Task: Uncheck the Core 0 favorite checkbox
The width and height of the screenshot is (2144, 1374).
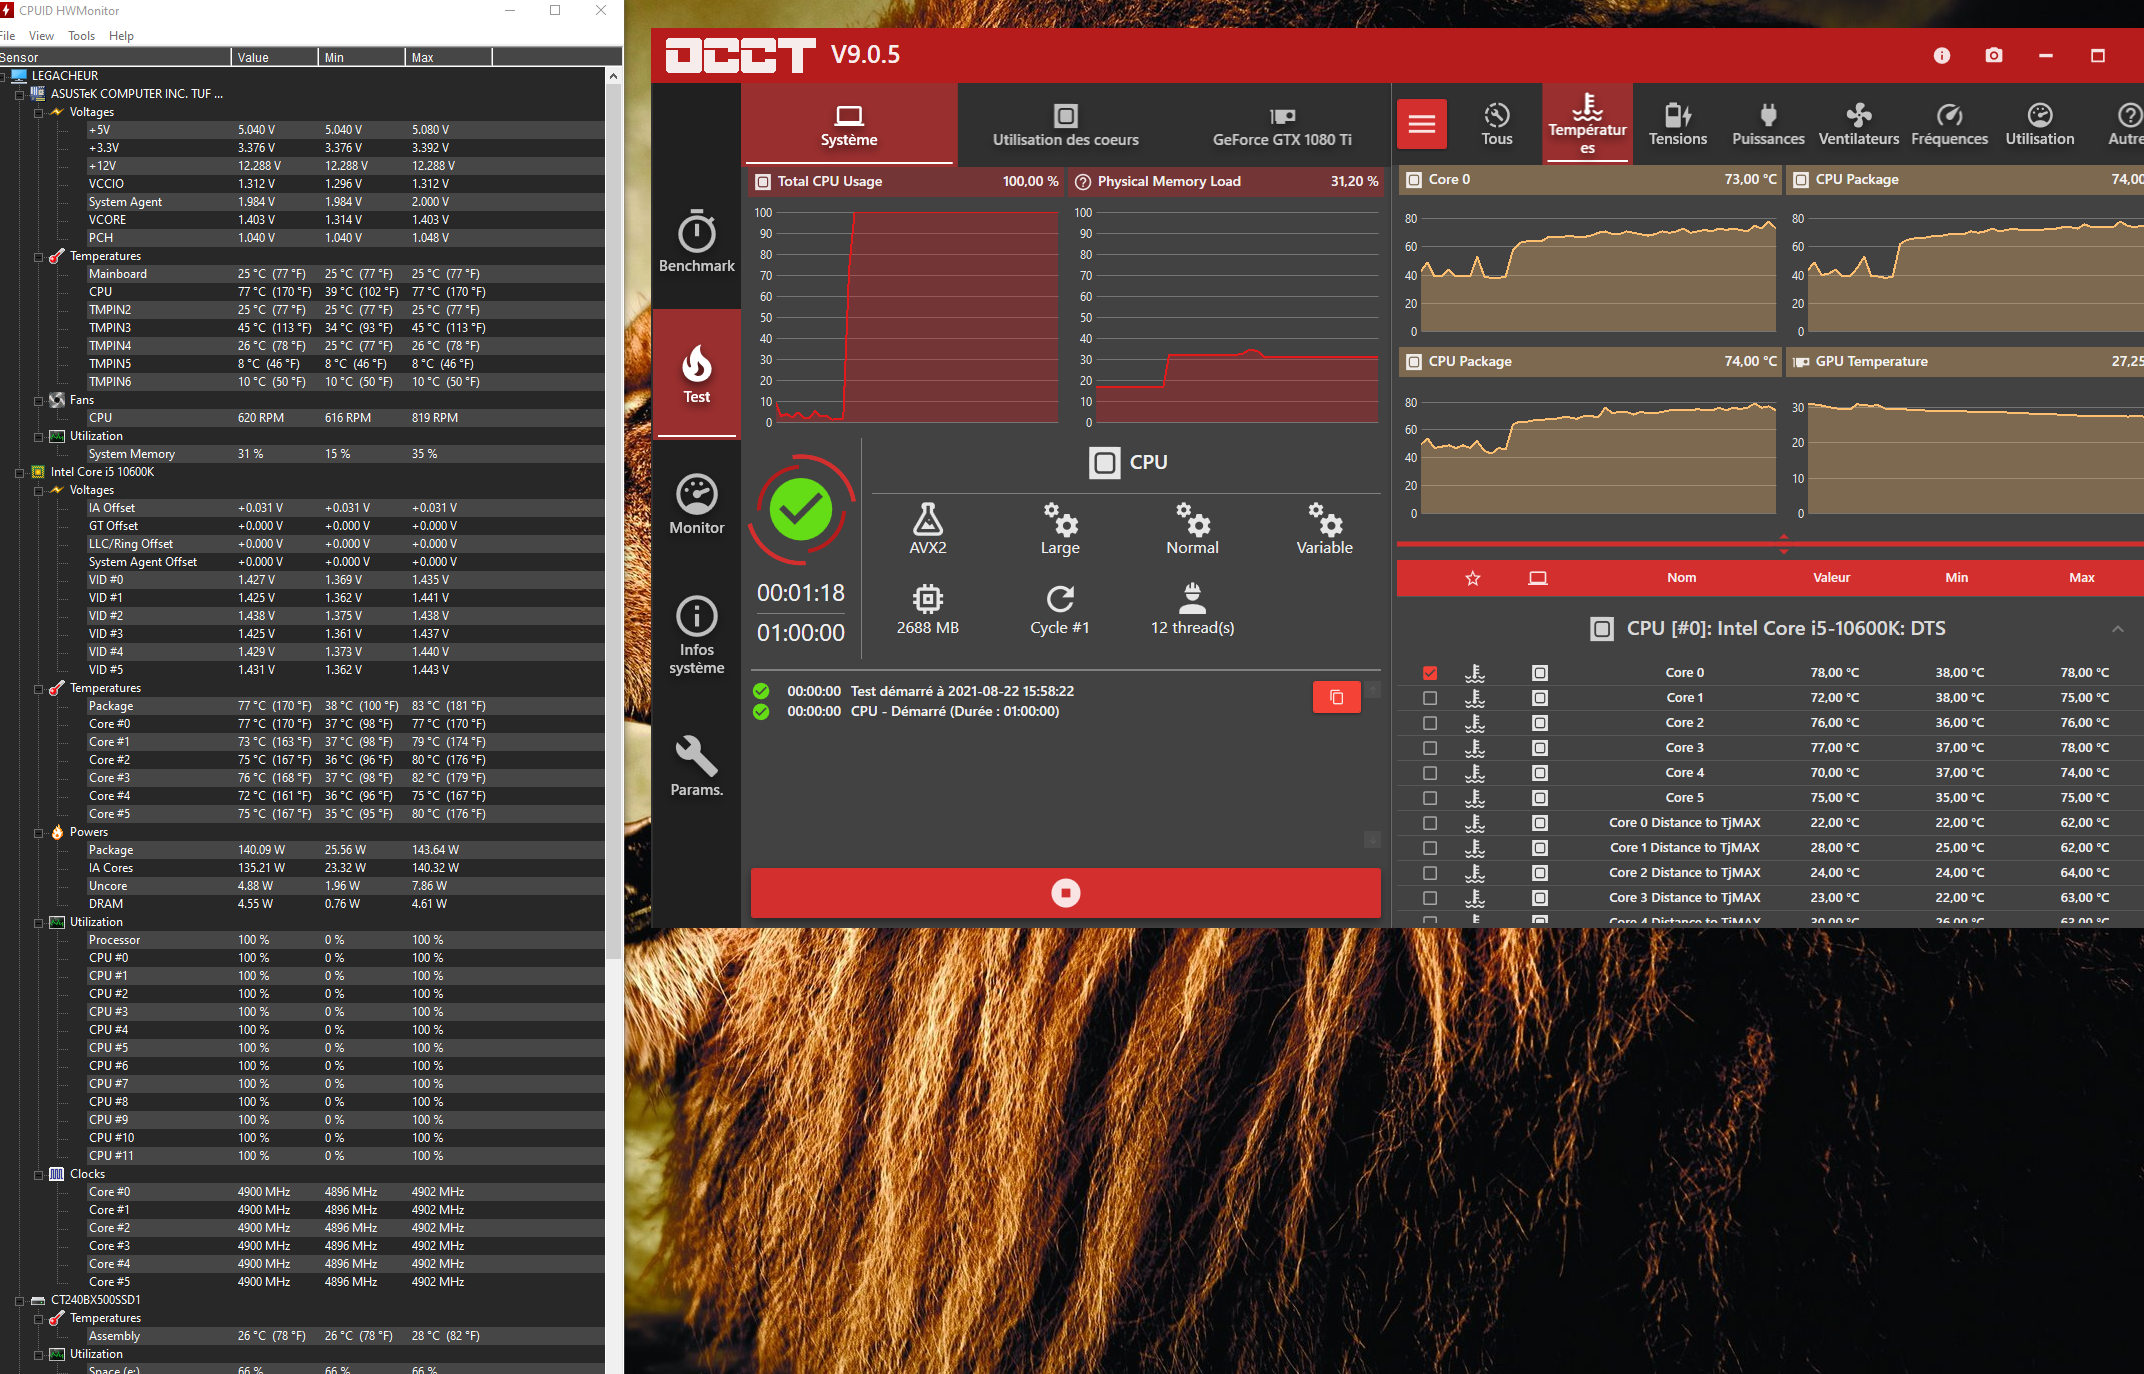Action: click(x=1430, y=673)
